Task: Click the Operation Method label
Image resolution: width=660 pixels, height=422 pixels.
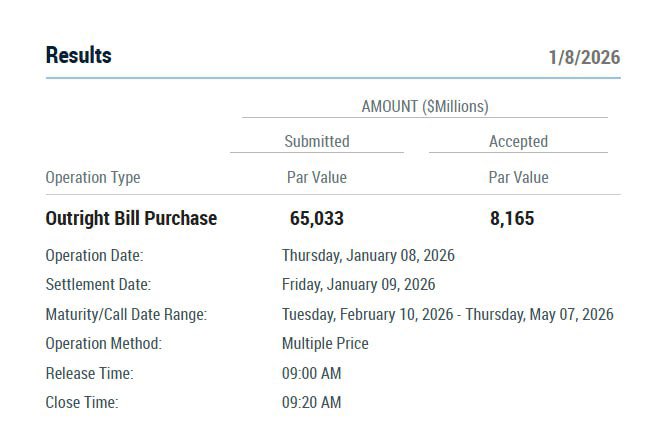Action: click(103, 344)
